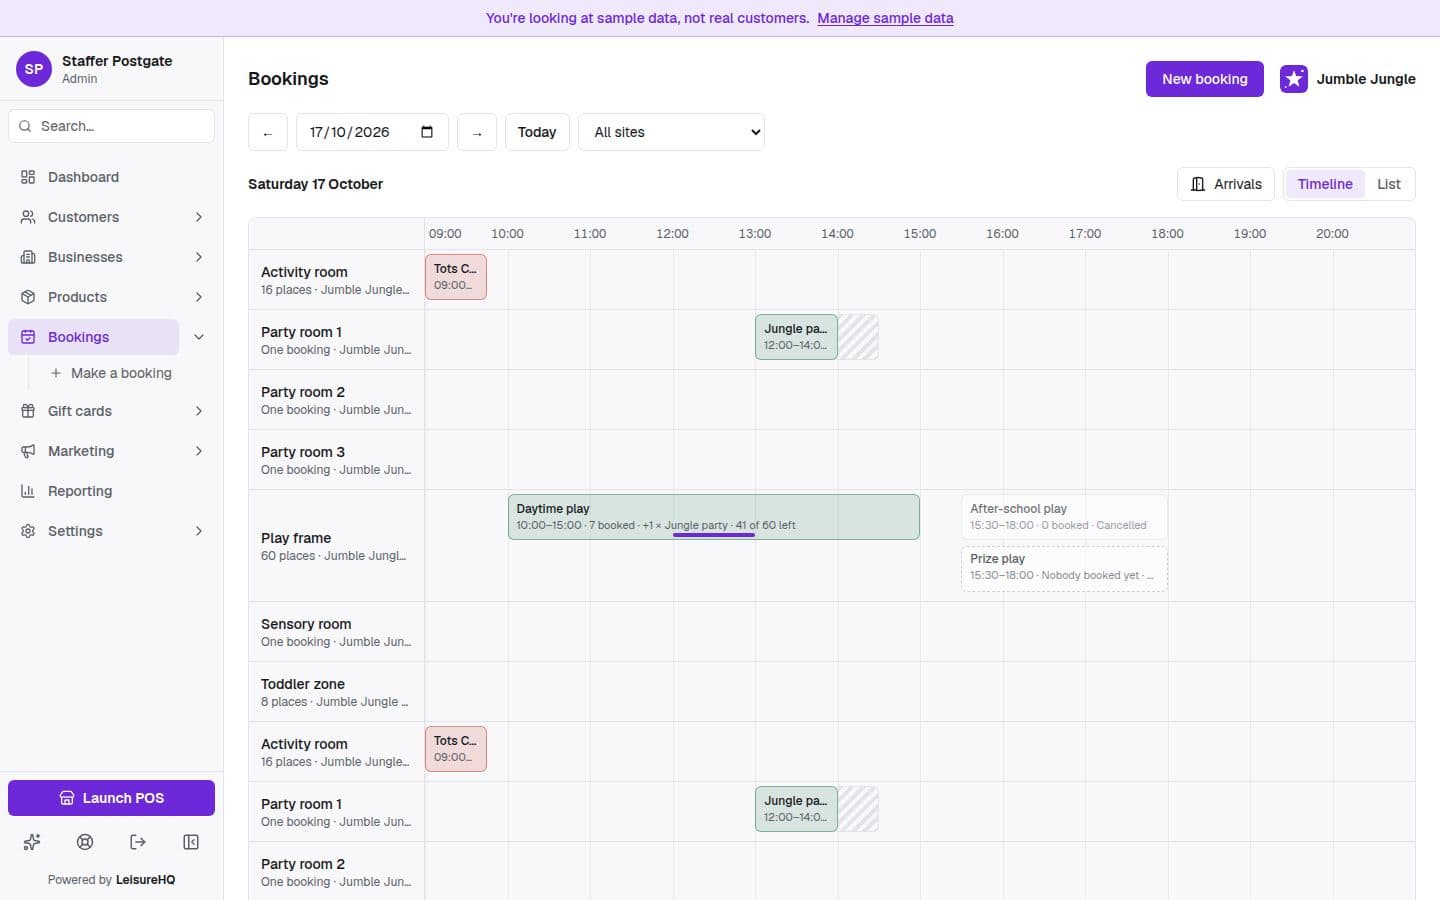Open the cancelled After-school play session
Screen dimensions: 1440x900
[x=1064, y=517]
